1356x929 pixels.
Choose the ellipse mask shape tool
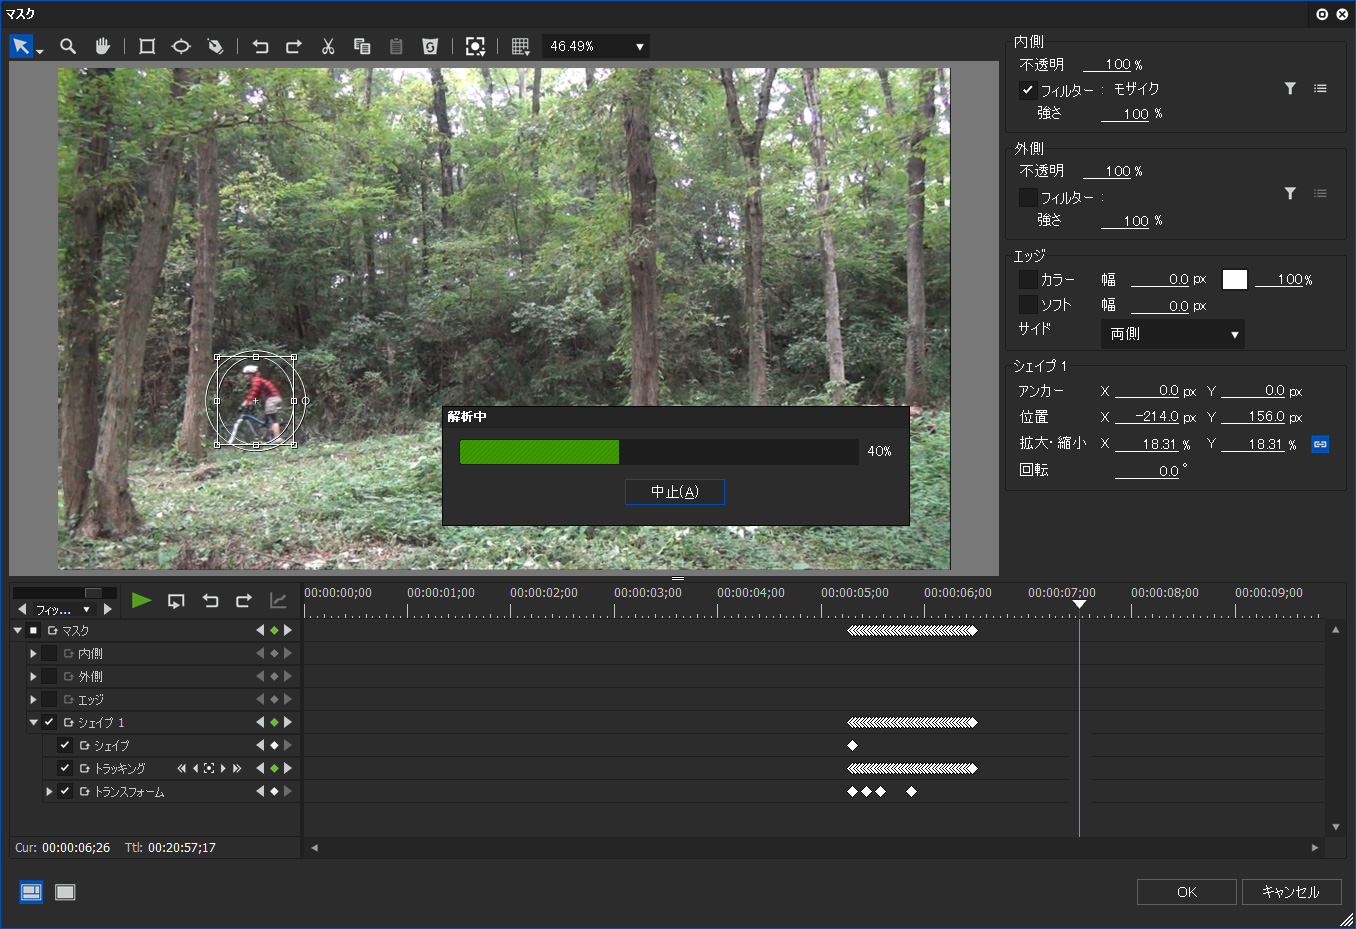181,46
